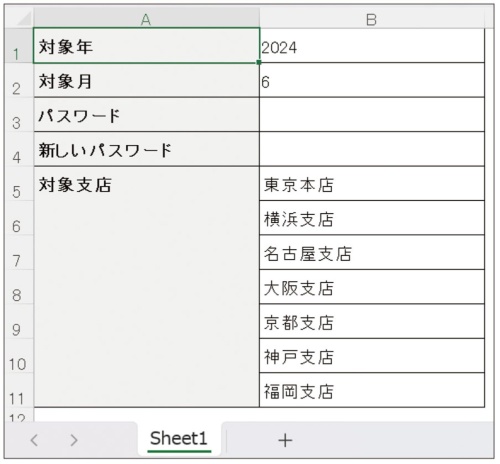
Task: Select row 4 header
Action: pyautogui.click(x=19, y=149)
